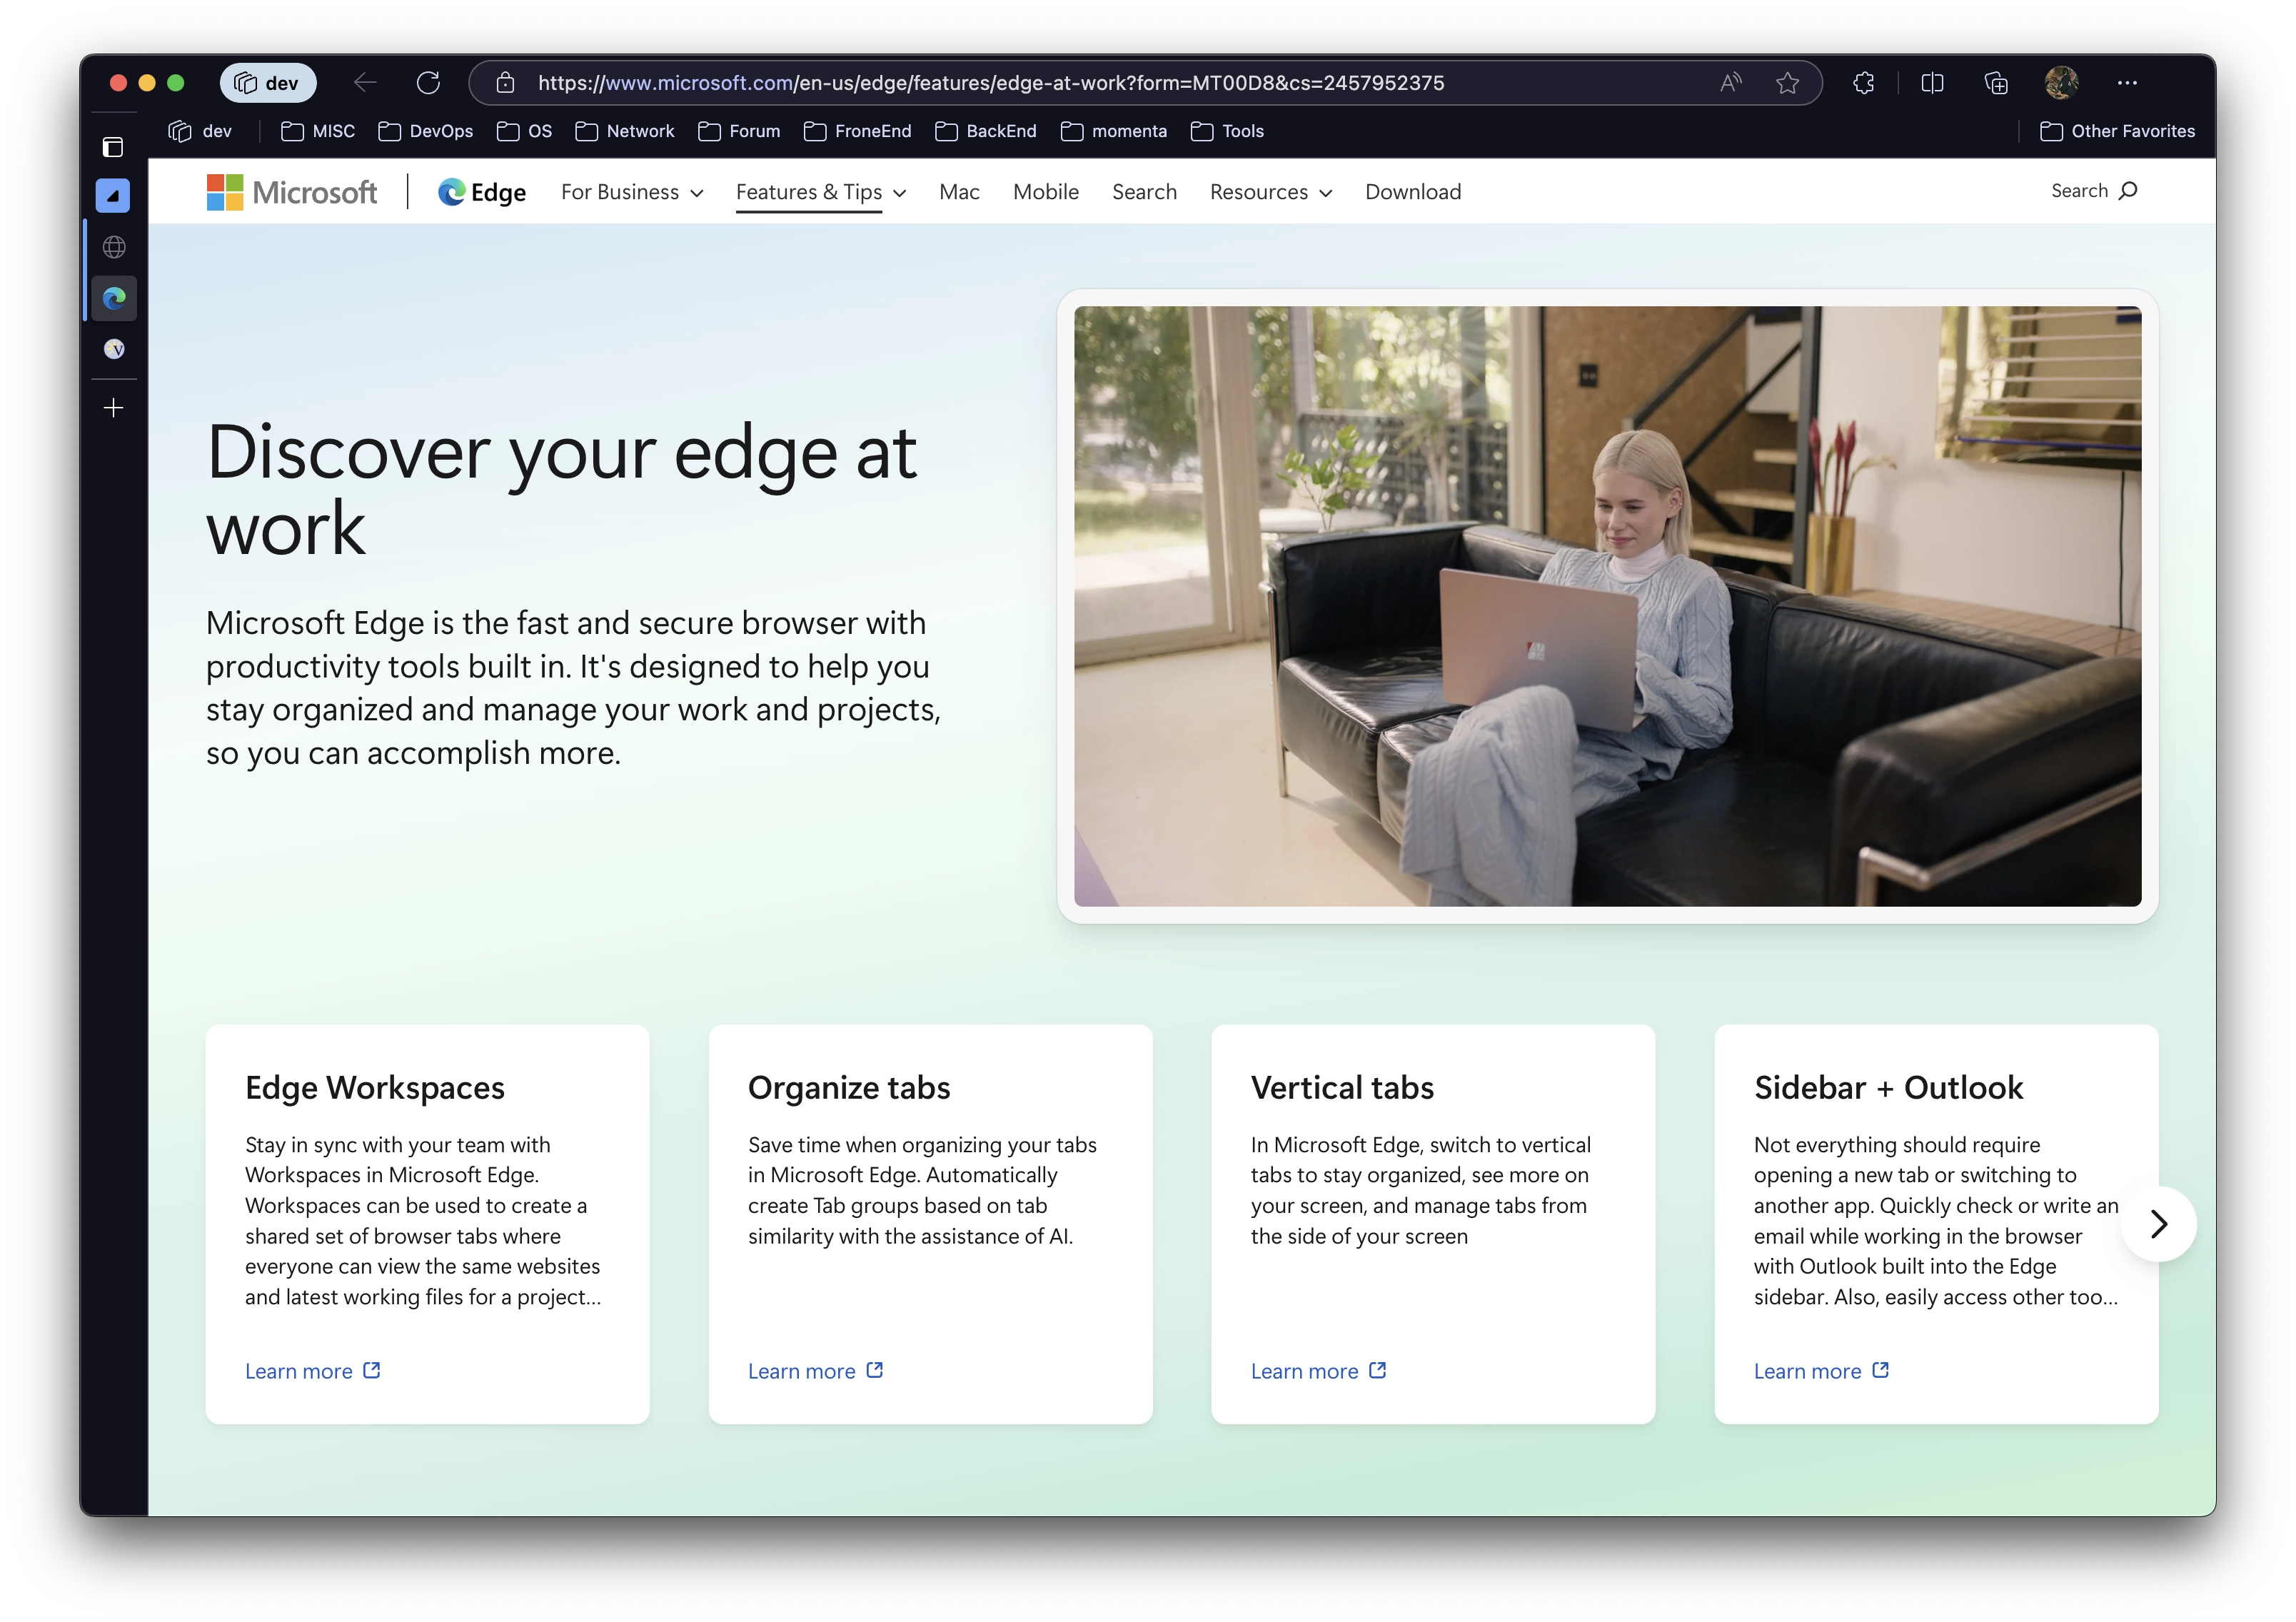This screenshot has height=1622, width=2296.
Task: Open the BackEnd favorites folder
Action: 986,131
